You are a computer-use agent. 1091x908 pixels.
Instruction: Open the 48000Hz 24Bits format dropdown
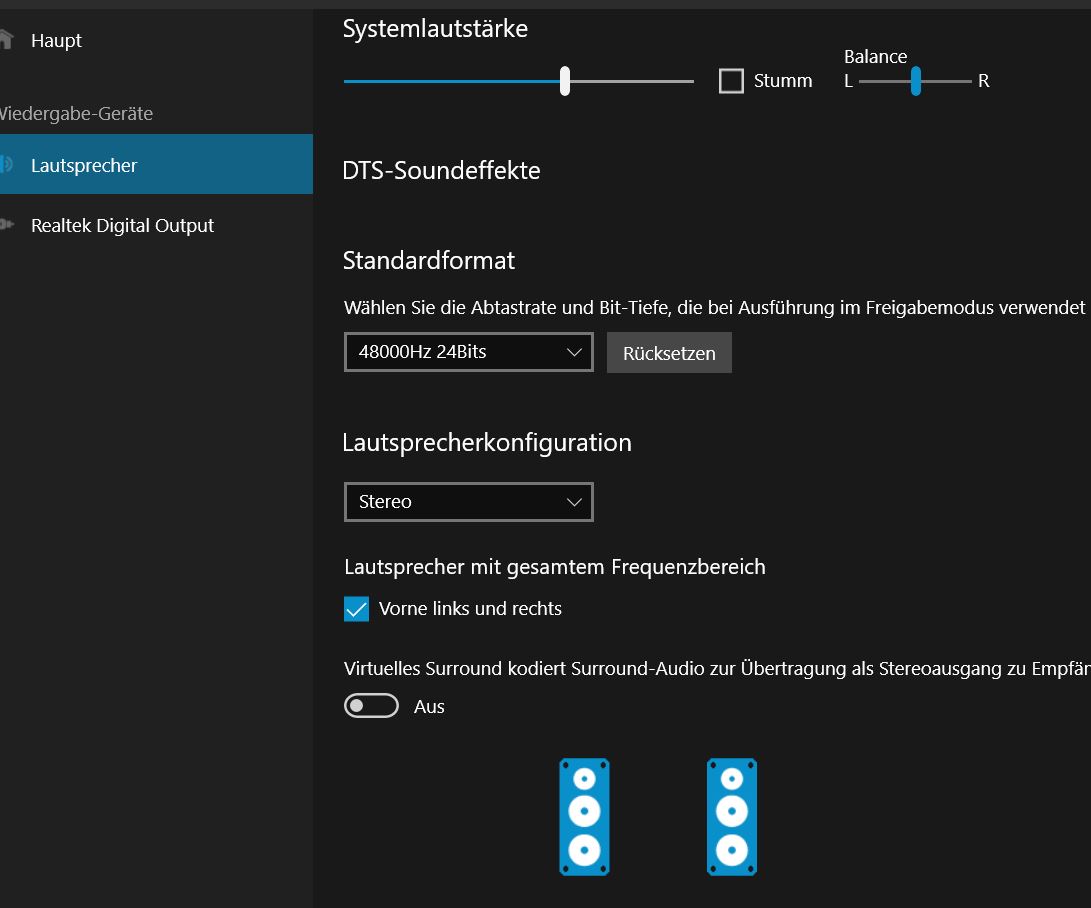(468, 352)
